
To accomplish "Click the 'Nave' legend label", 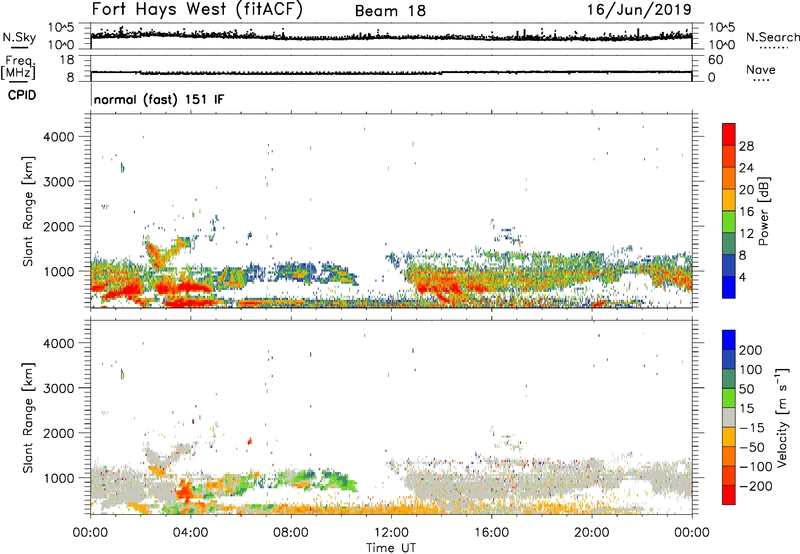I will [761, 69].
